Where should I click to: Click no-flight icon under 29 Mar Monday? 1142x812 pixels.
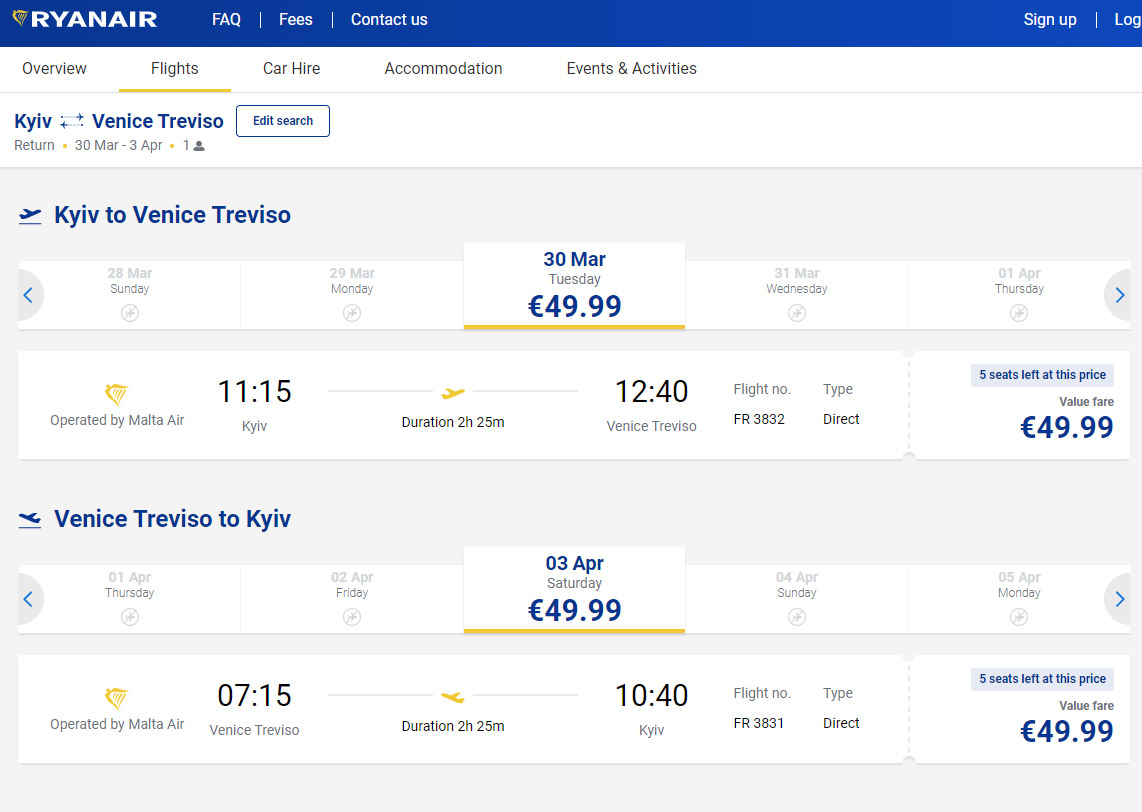pyautogui.click(x=352, y=313)
